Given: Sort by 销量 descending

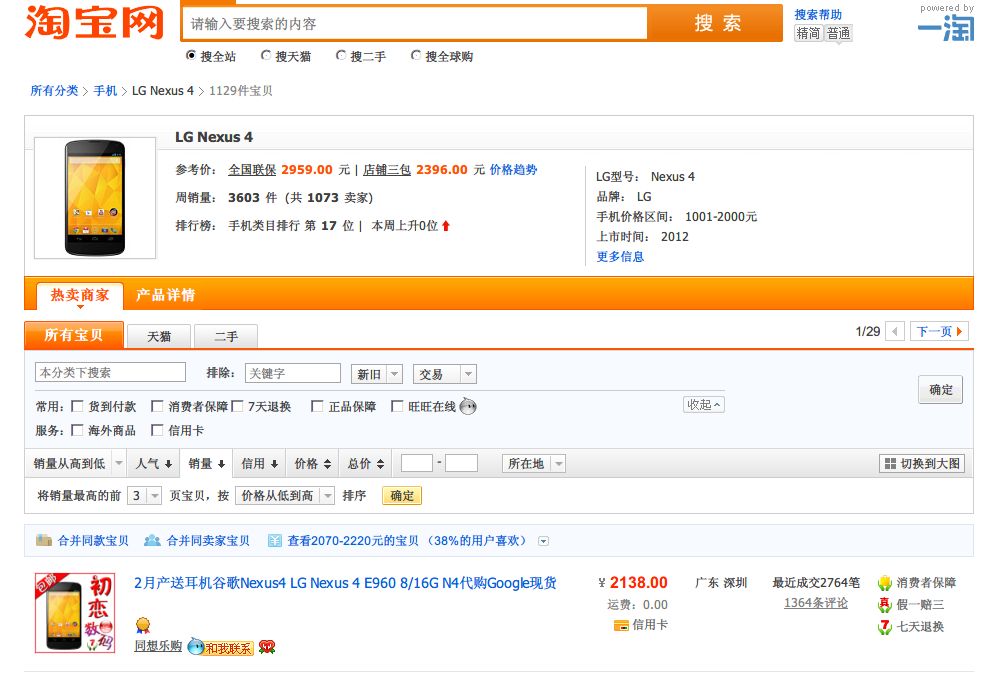Looking at the screenshot, I should point(206,464).
